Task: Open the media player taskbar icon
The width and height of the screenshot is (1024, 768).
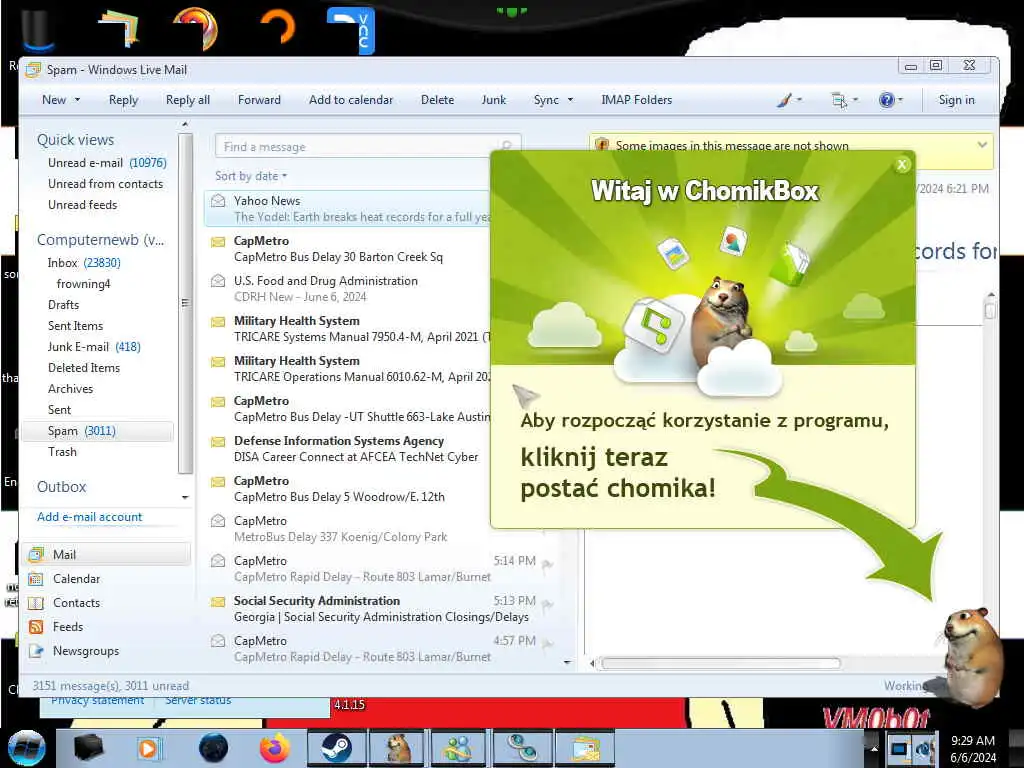Action: (149, 748)
